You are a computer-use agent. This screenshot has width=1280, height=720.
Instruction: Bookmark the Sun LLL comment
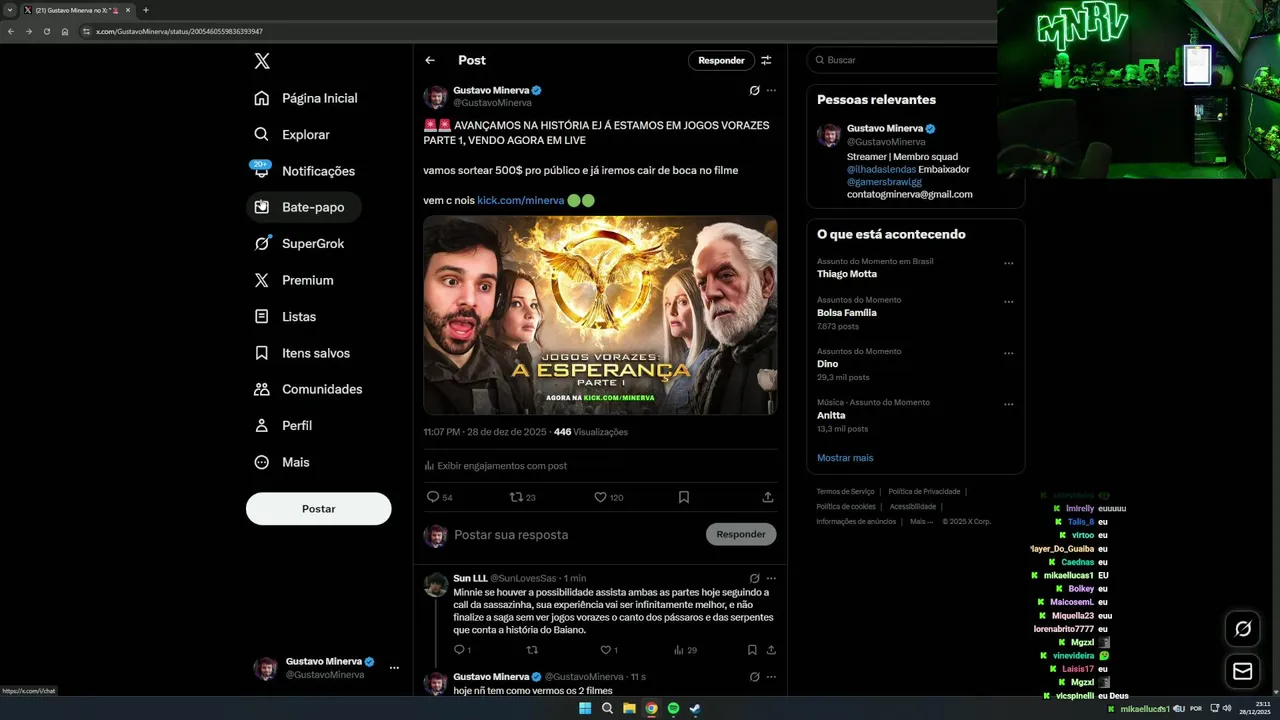click(x=752, y=650)
